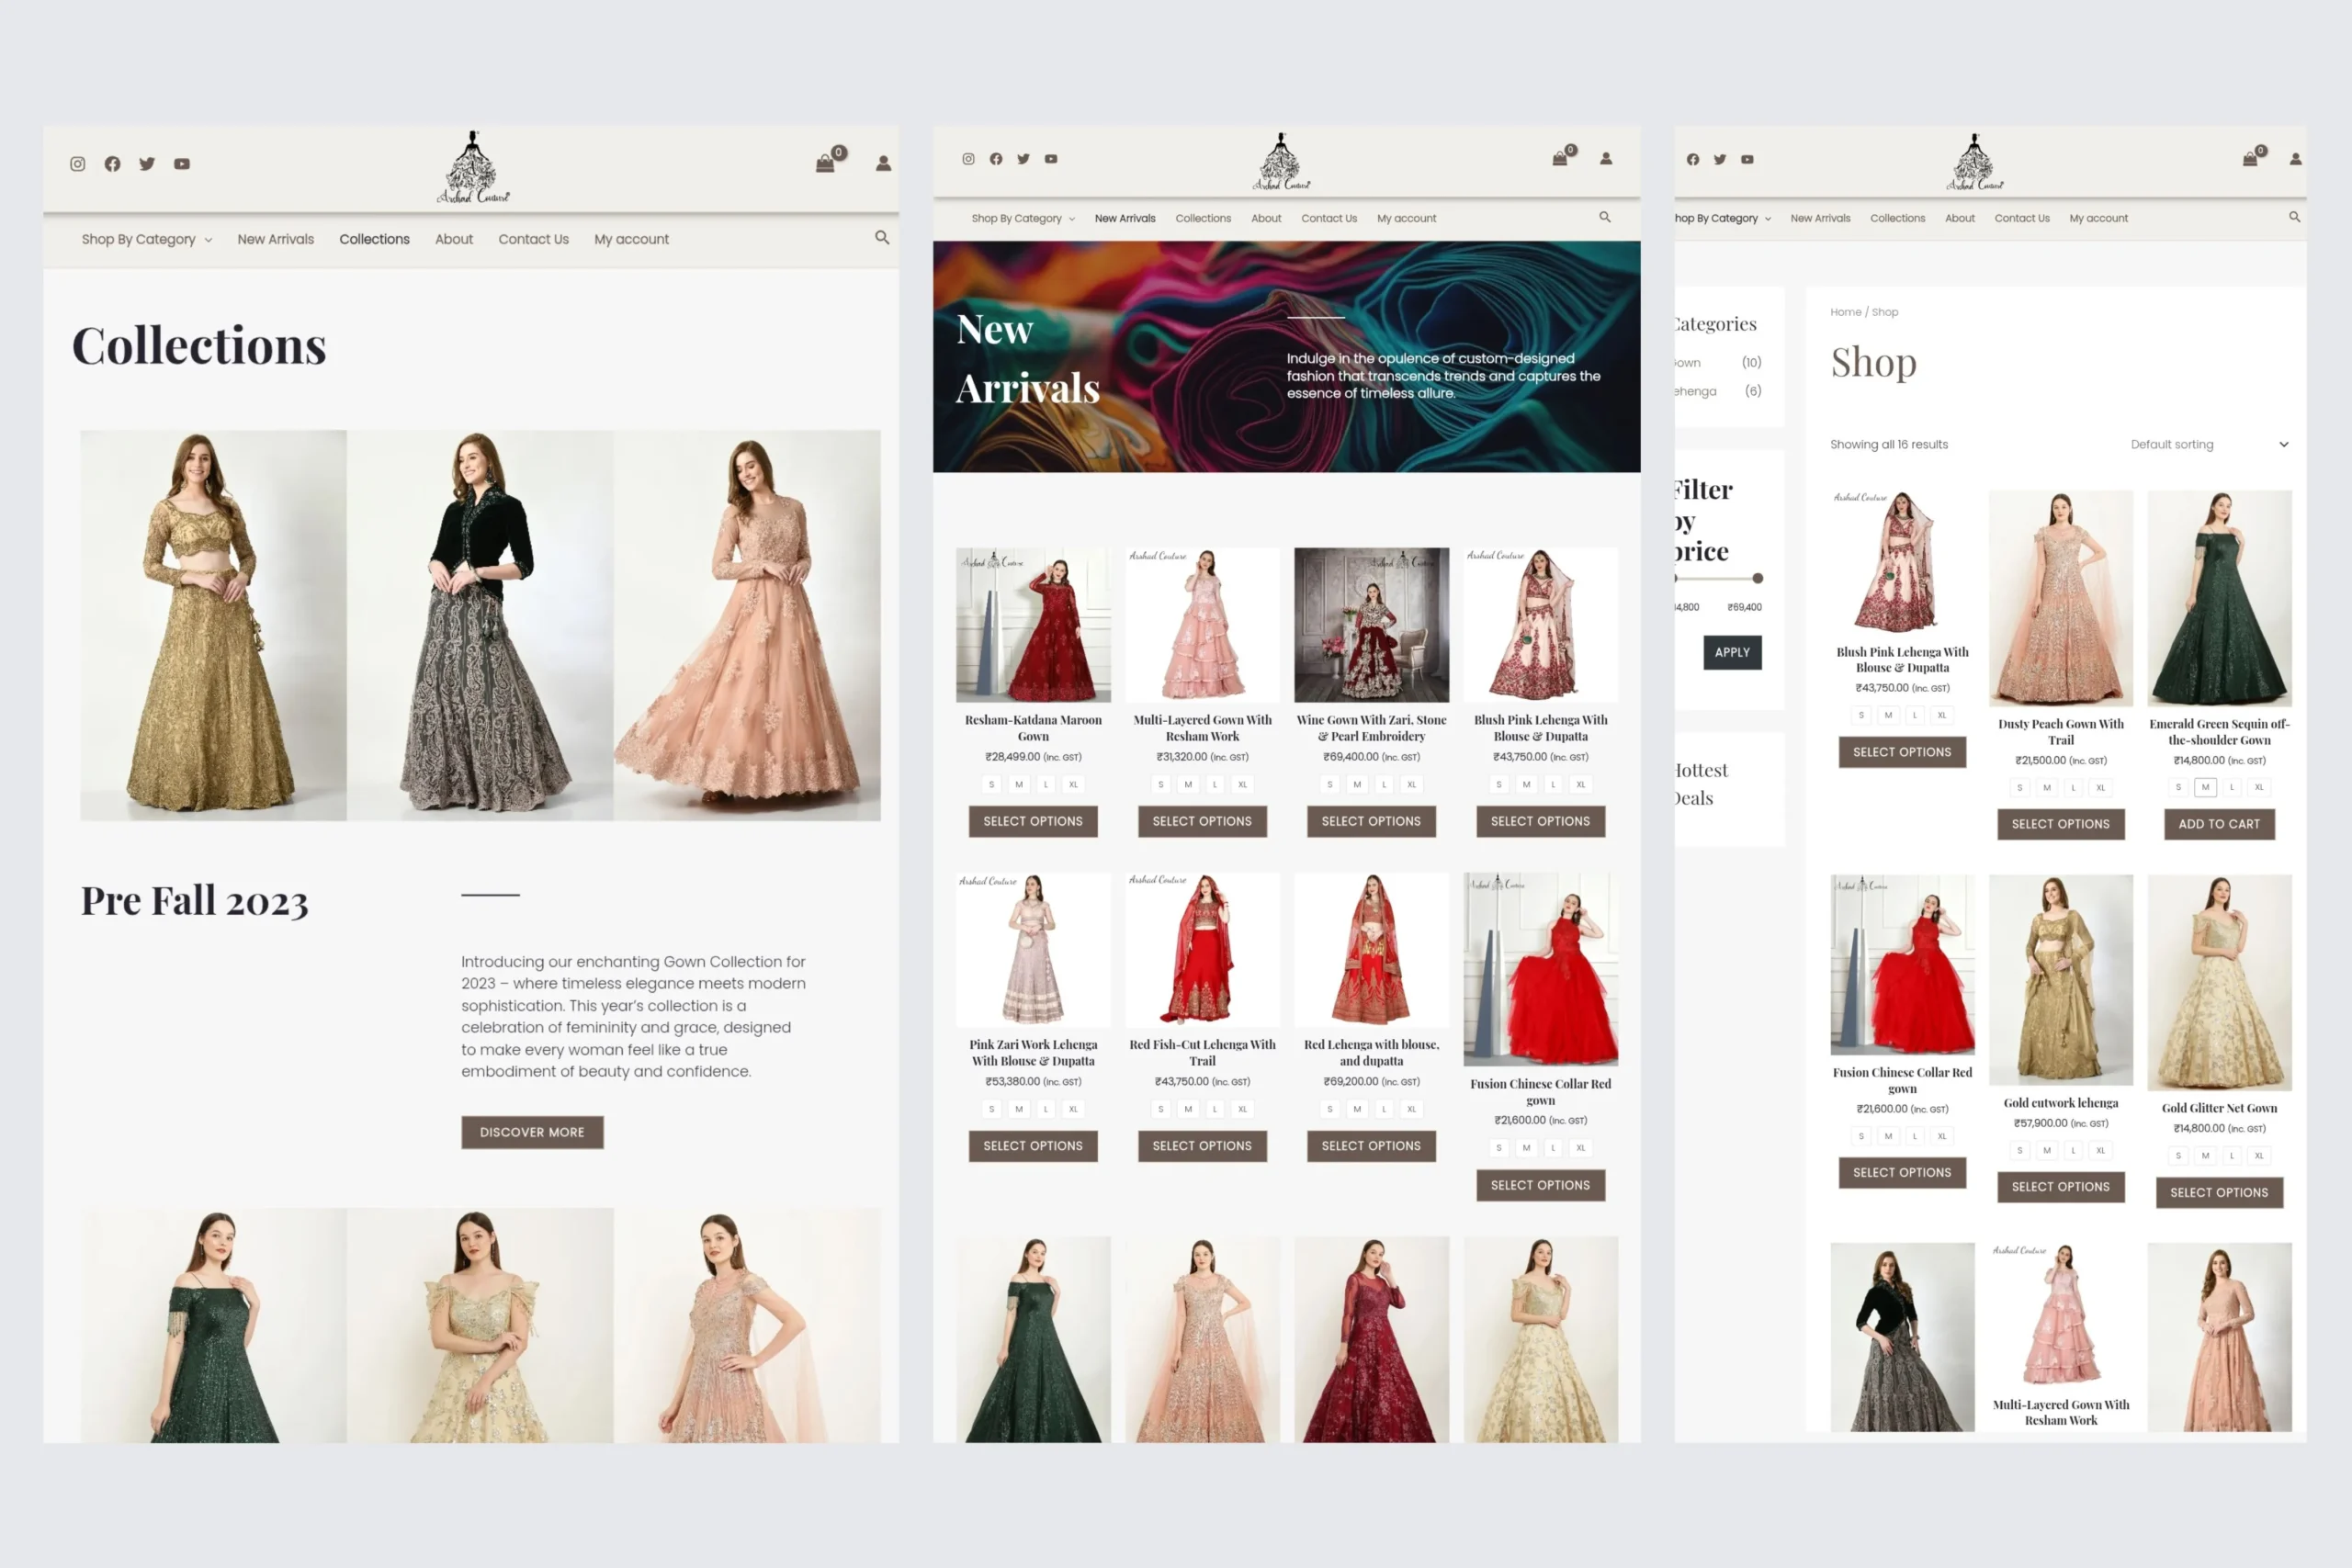Open Instagram icon in Collections page header
This screenshot has height=1568, width=2352.
tap(77, 164)
